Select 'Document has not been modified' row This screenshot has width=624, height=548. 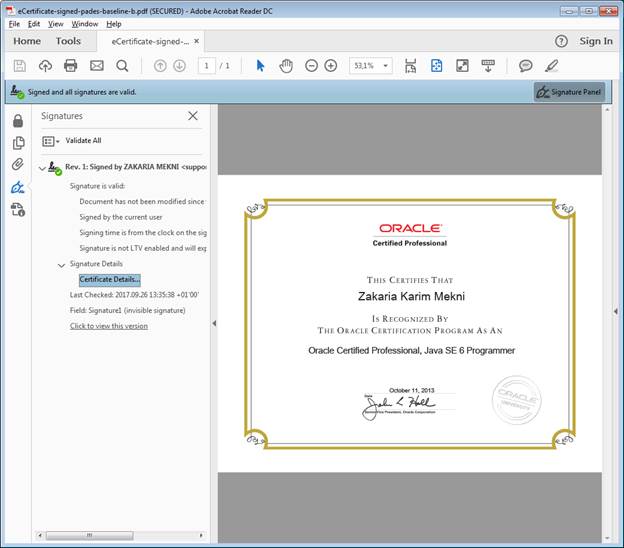pos(142,201)
